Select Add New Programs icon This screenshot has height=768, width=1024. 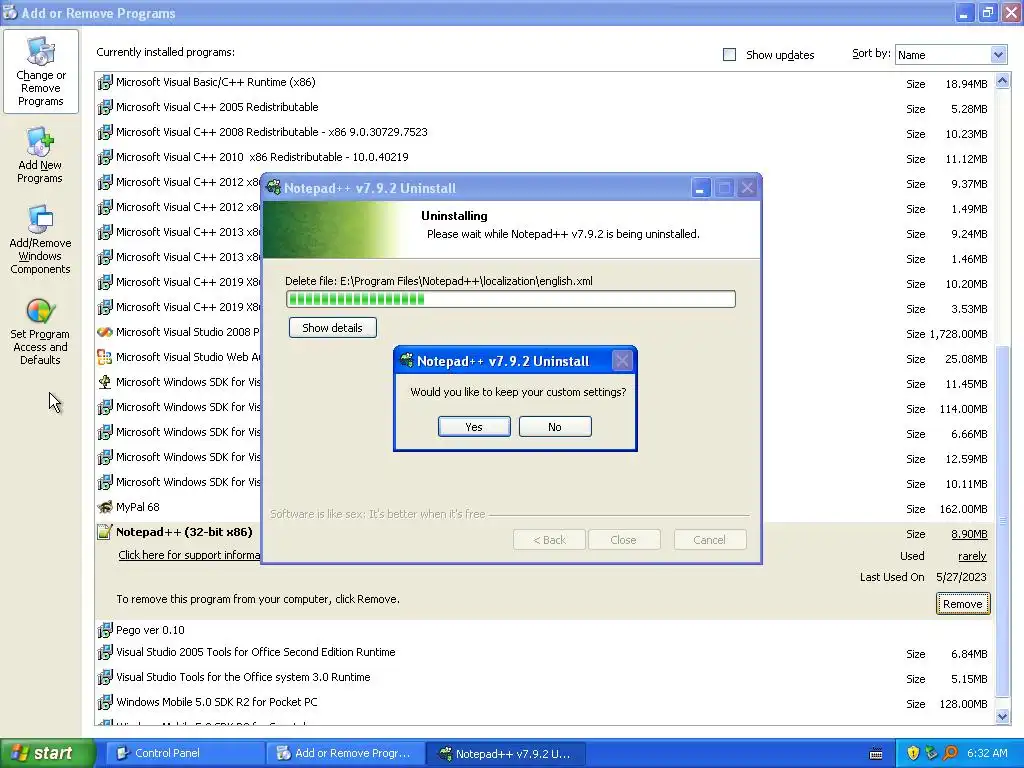(40, 155)
